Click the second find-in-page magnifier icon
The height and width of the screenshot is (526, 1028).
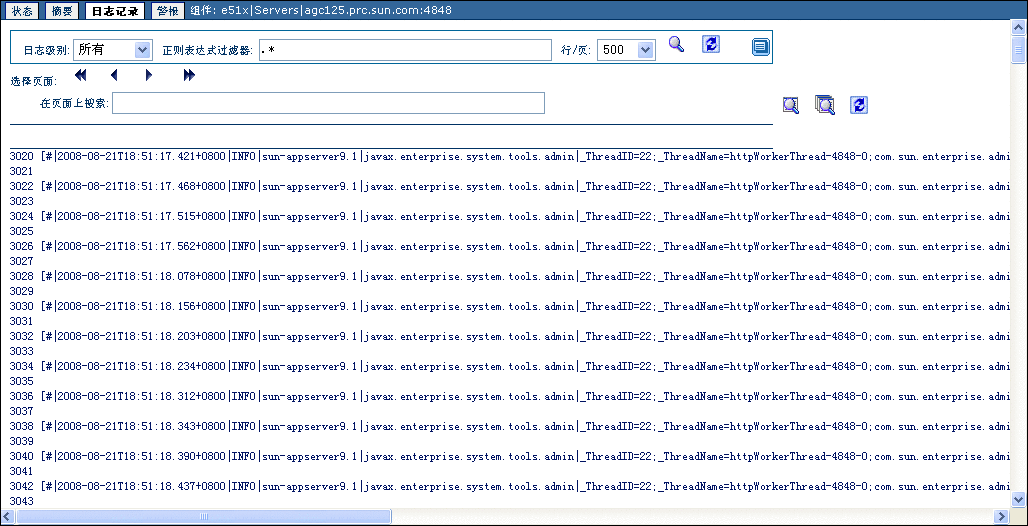825,105
